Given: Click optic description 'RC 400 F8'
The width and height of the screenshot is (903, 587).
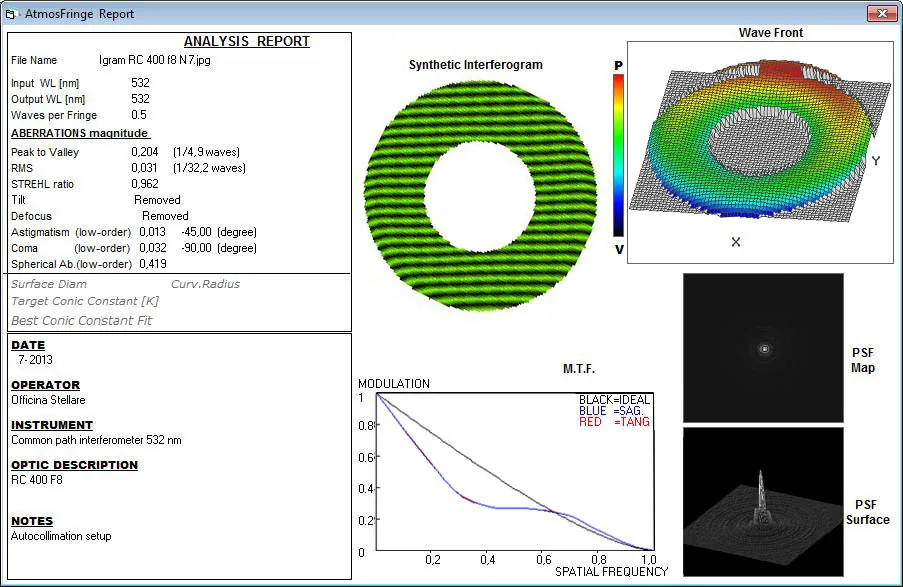Looking at the screenshot, I should (x=37, y=480).
